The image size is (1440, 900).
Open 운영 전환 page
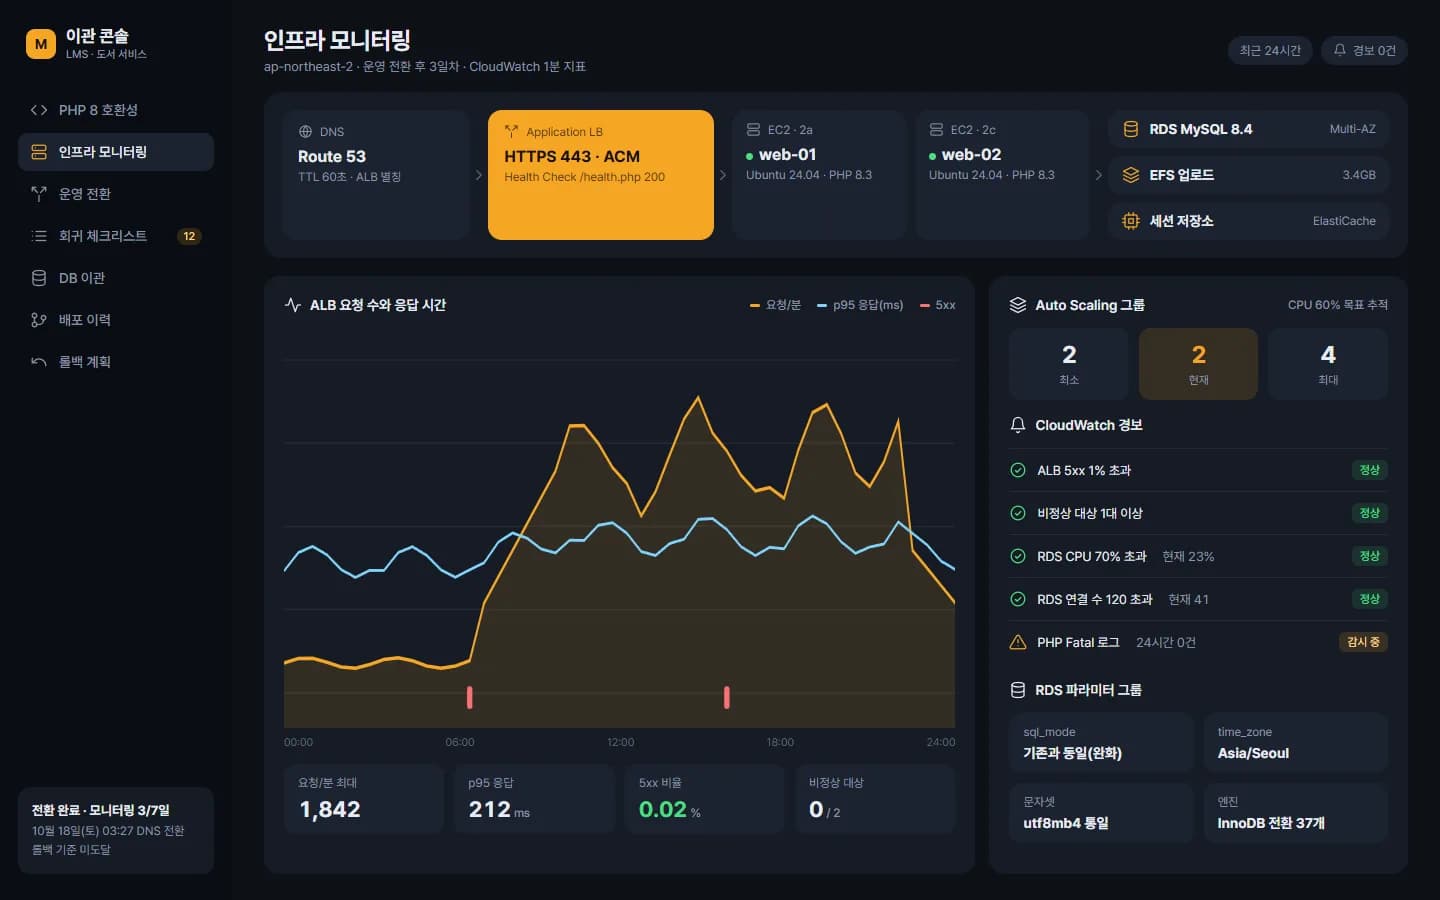(x=116, y=194)
